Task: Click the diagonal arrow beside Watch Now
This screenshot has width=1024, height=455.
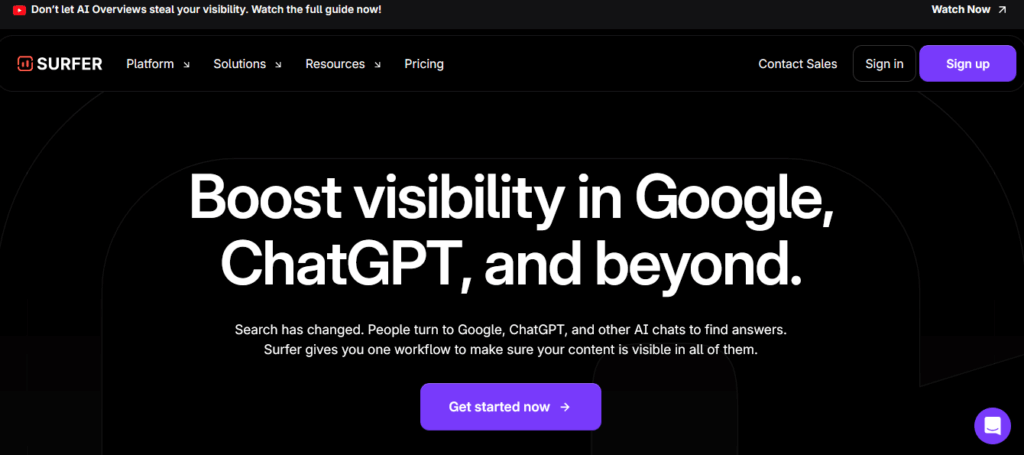Action: point(1002,10)
